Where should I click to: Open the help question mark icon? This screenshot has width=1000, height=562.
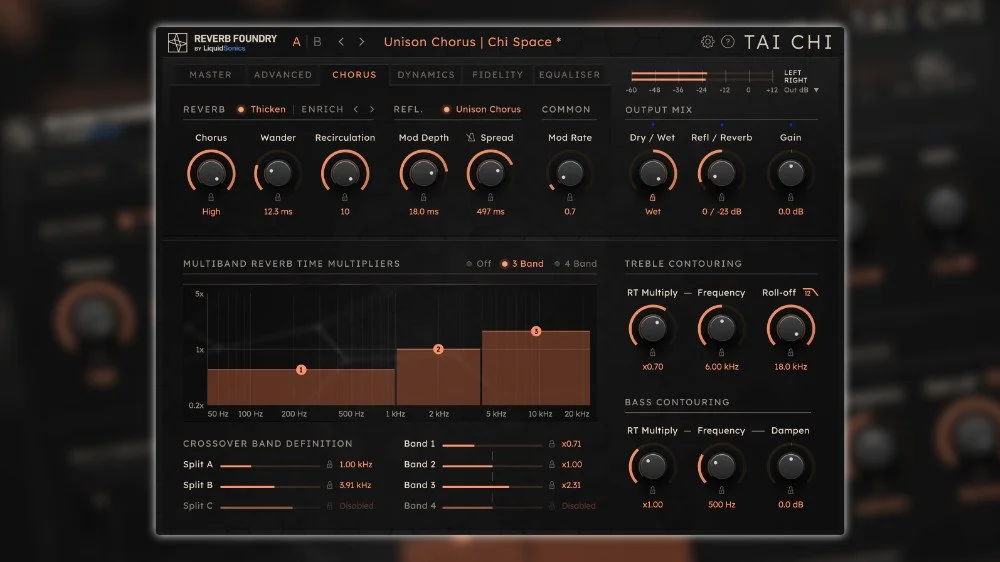[728, 42]
